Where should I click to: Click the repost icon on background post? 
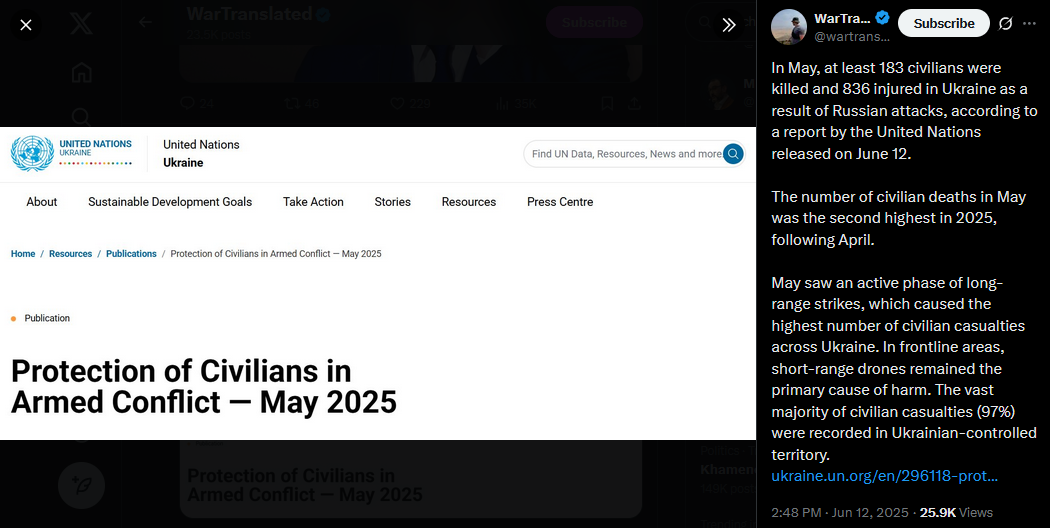pyautogui.click(x=291, y=103)
